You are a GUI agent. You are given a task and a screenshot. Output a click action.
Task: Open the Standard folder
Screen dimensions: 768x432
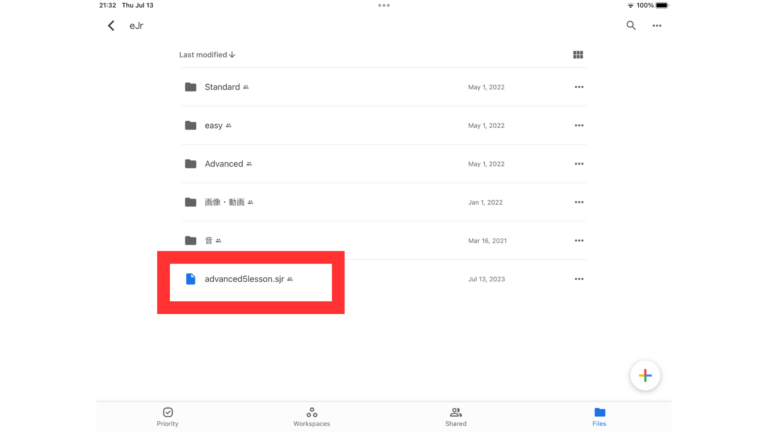tap(222, 87)
